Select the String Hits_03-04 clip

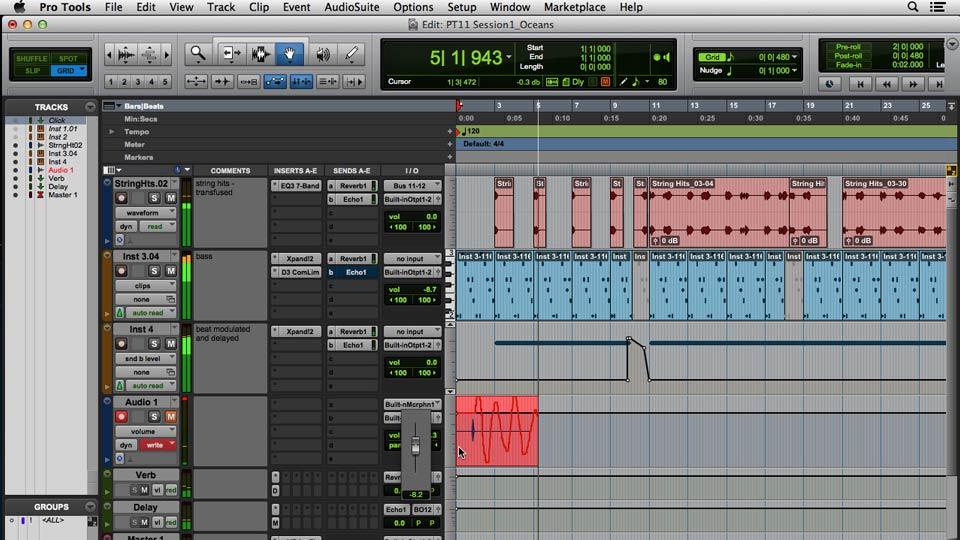click(719, 212)
